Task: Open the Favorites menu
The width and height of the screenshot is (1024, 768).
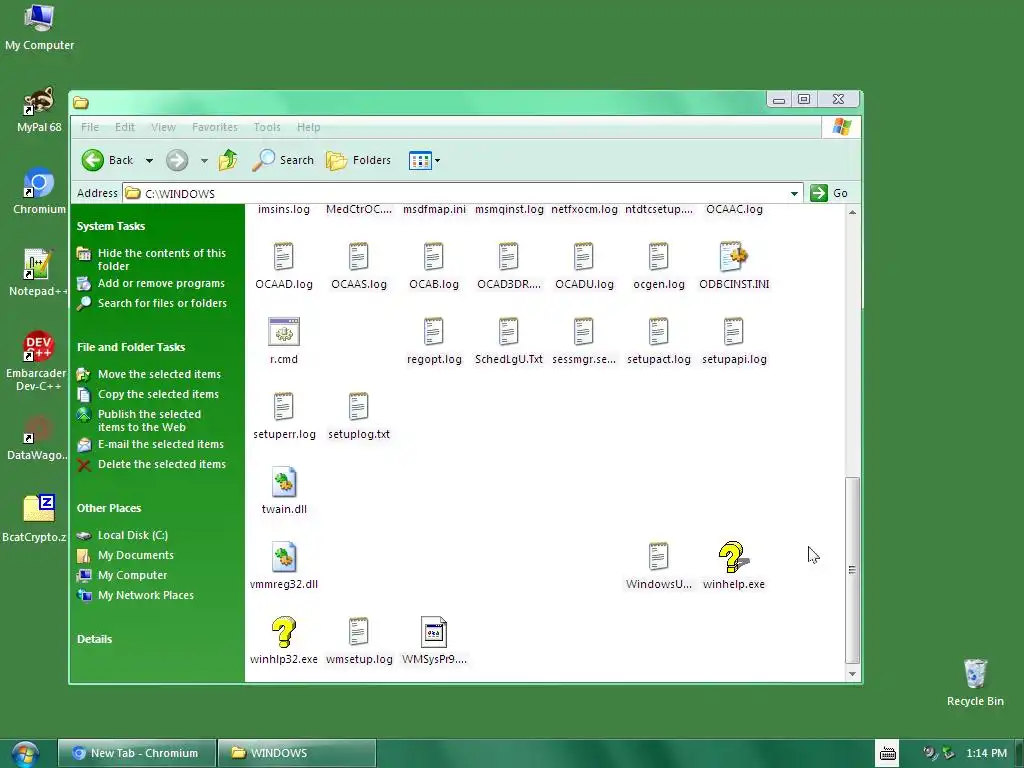Action: 215,127
